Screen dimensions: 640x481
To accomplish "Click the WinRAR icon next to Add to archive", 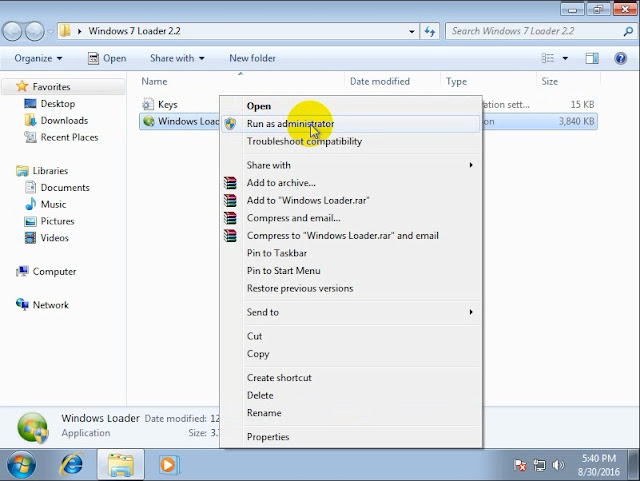I will (x=230, y=183).
